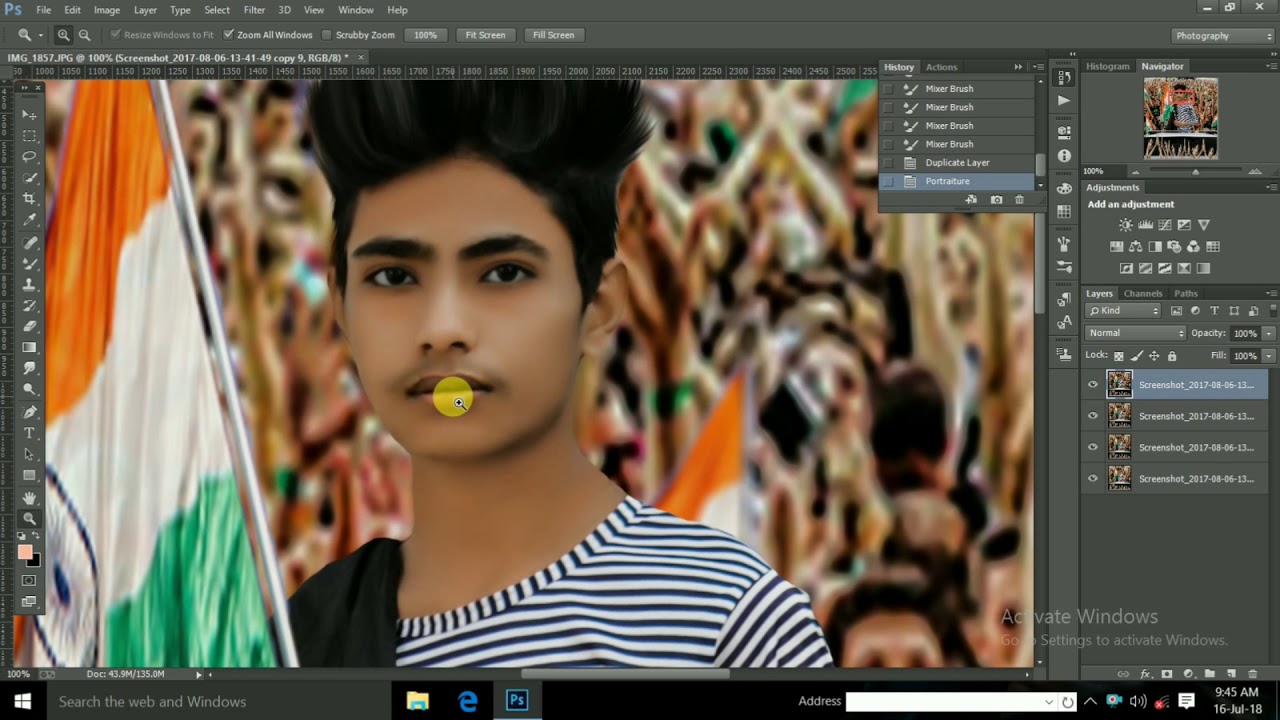The image size is (1280, 720).
Task: Set history brush source at Duplicate Layer
Action: [888, 163]
